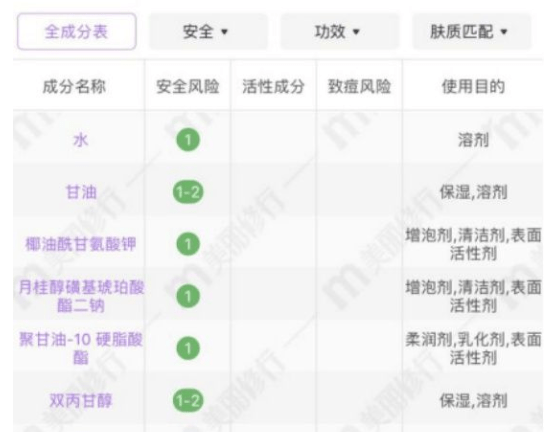Click 柔润剂,乳化剂,表面活性剂 purpose text
Image resolution: width=554 pixels, height=432 pixels.
coord(473,348)
